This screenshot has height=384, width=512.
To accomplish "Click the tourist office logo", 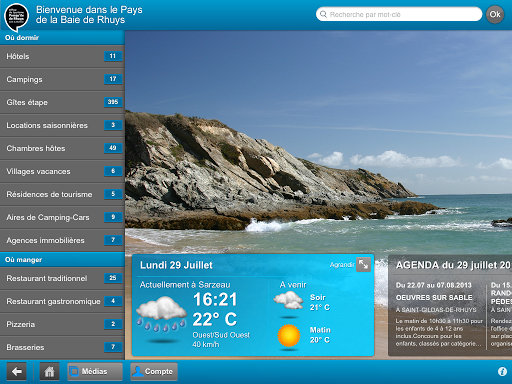I will pyautogui.click(x=16, y=16).
